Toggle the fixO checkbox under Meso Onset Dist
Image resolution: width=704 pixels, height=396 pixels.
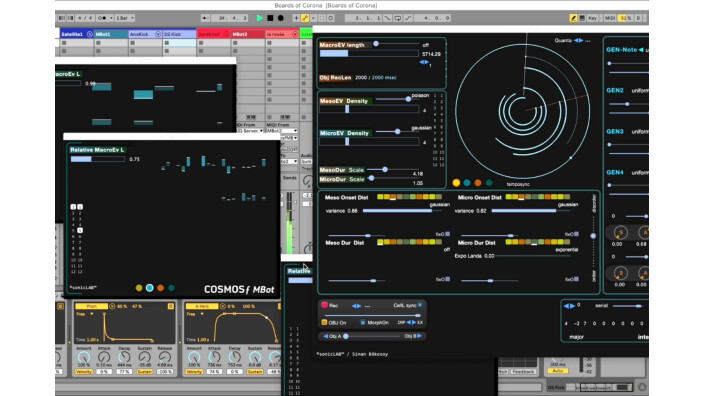click(448, 234)
